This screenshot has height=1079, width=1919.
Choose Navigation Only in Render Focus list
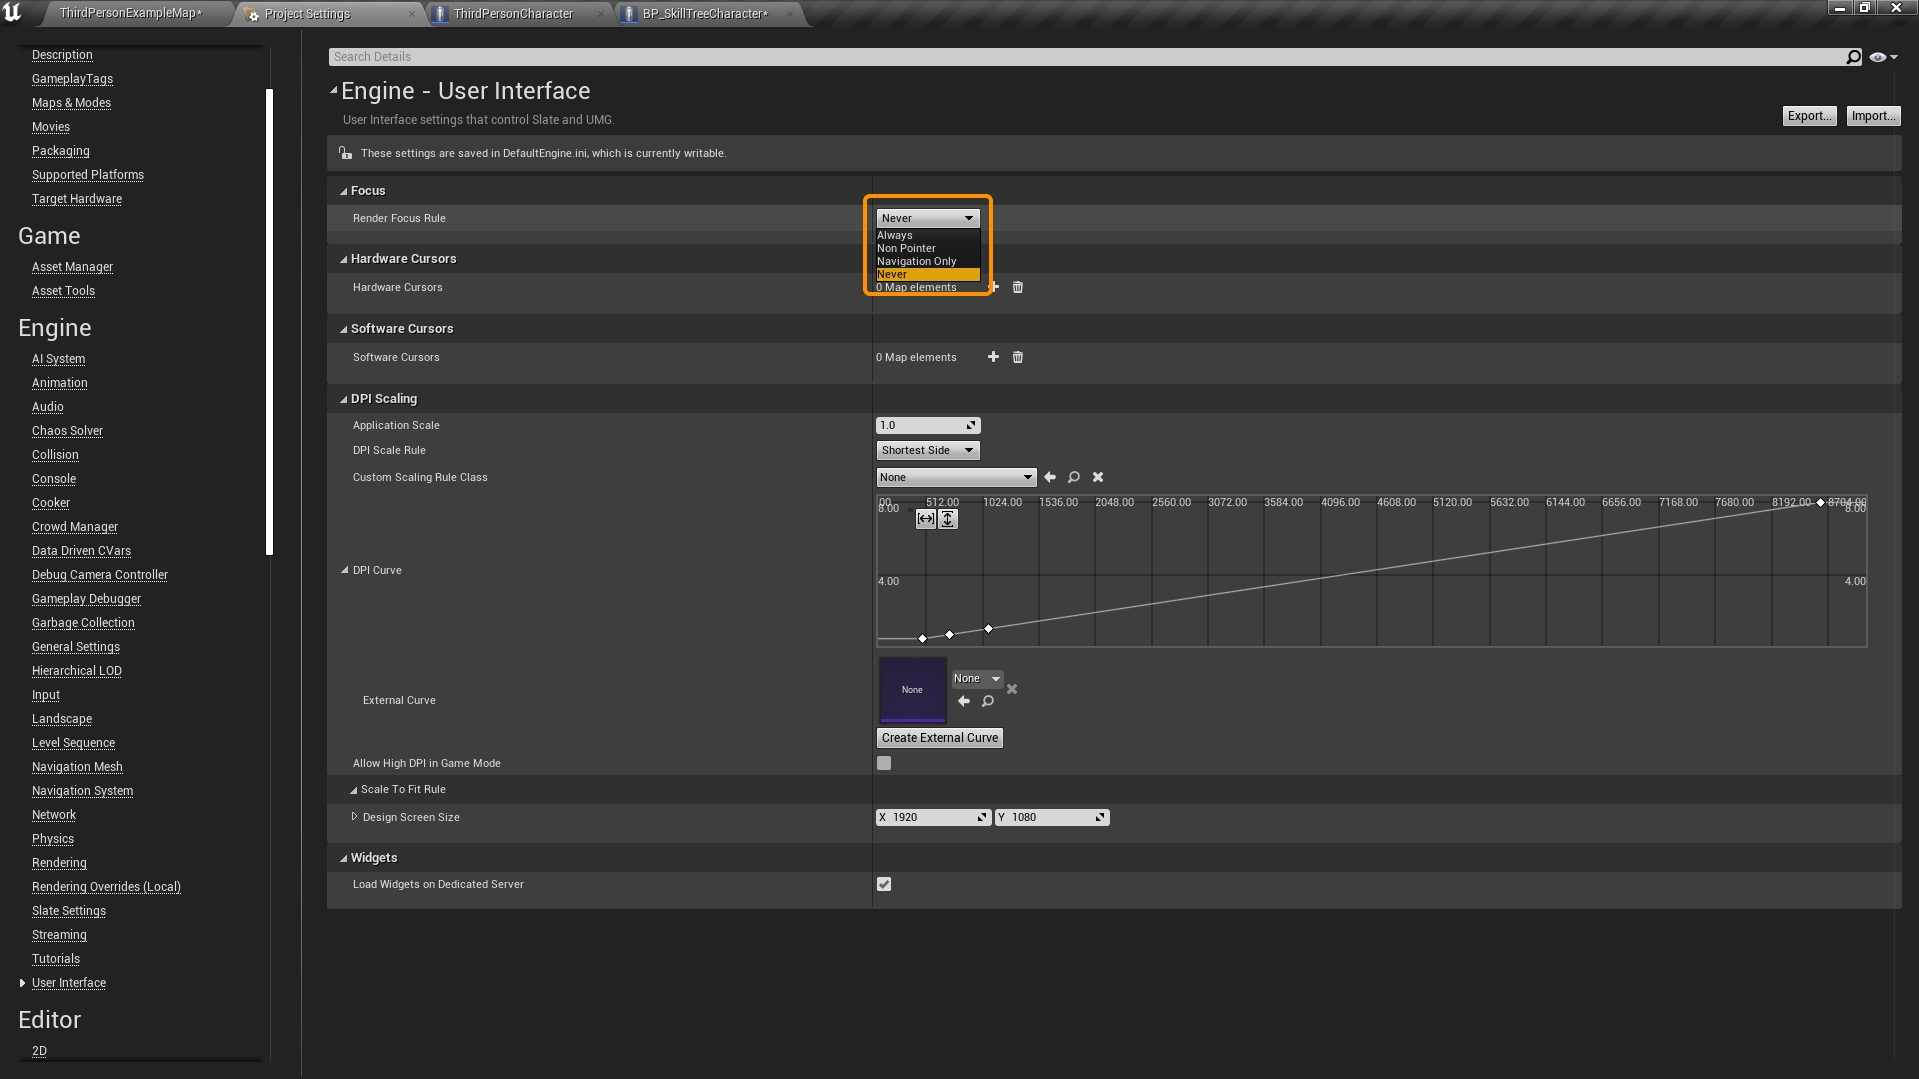point(916,261)
